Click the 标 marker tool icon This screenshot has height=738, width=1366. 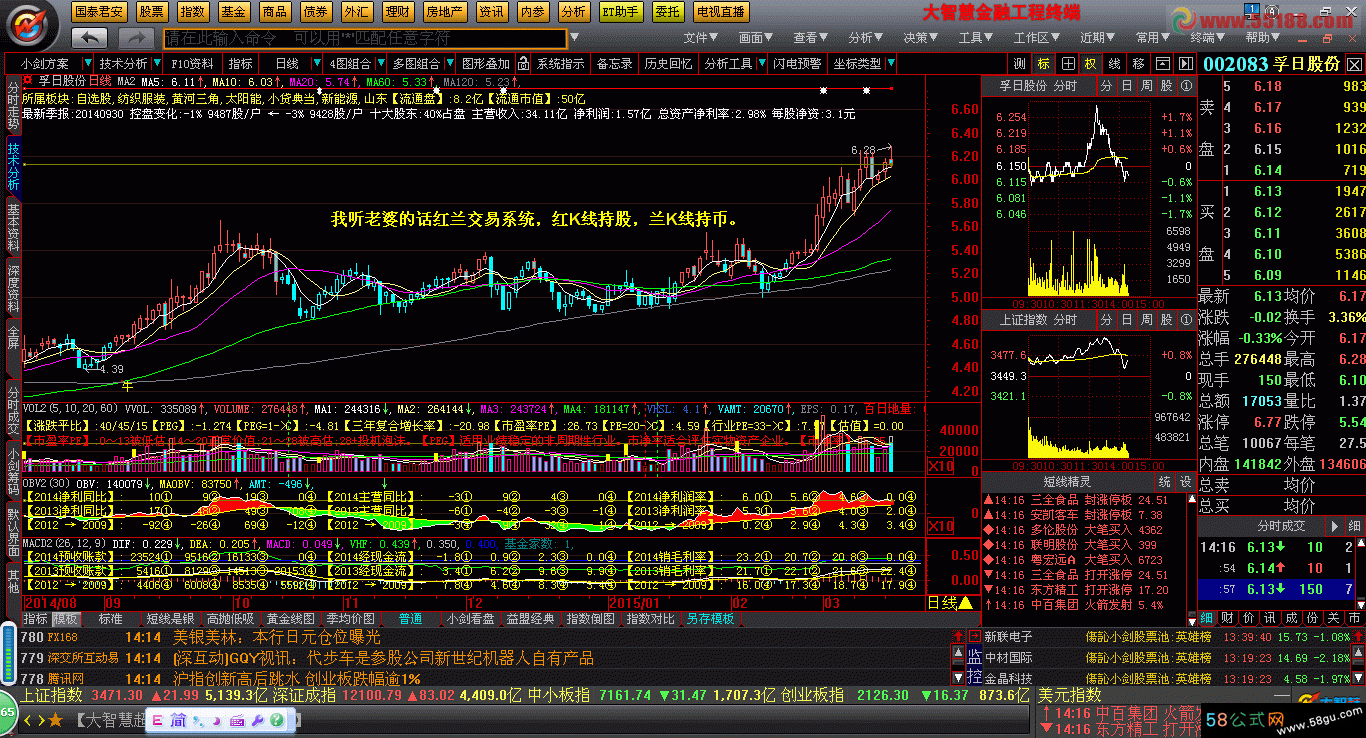(1043, 63)
